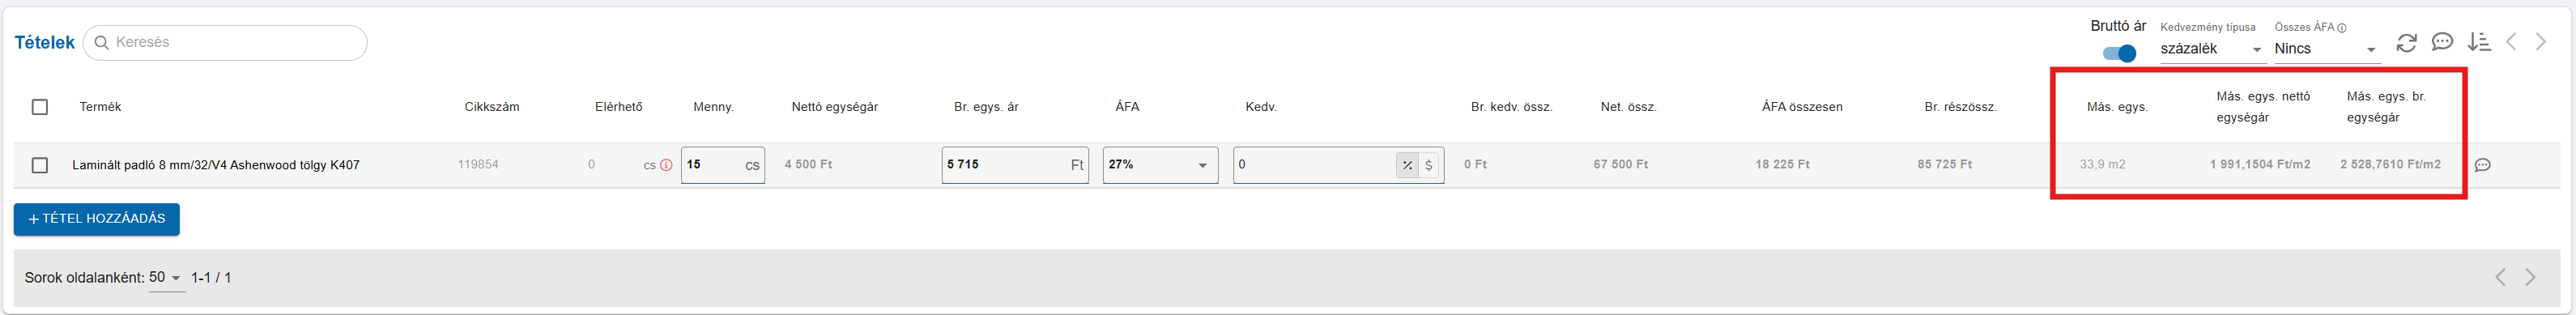Expand the 27% ÁFA dropdown

point(1160,165)
